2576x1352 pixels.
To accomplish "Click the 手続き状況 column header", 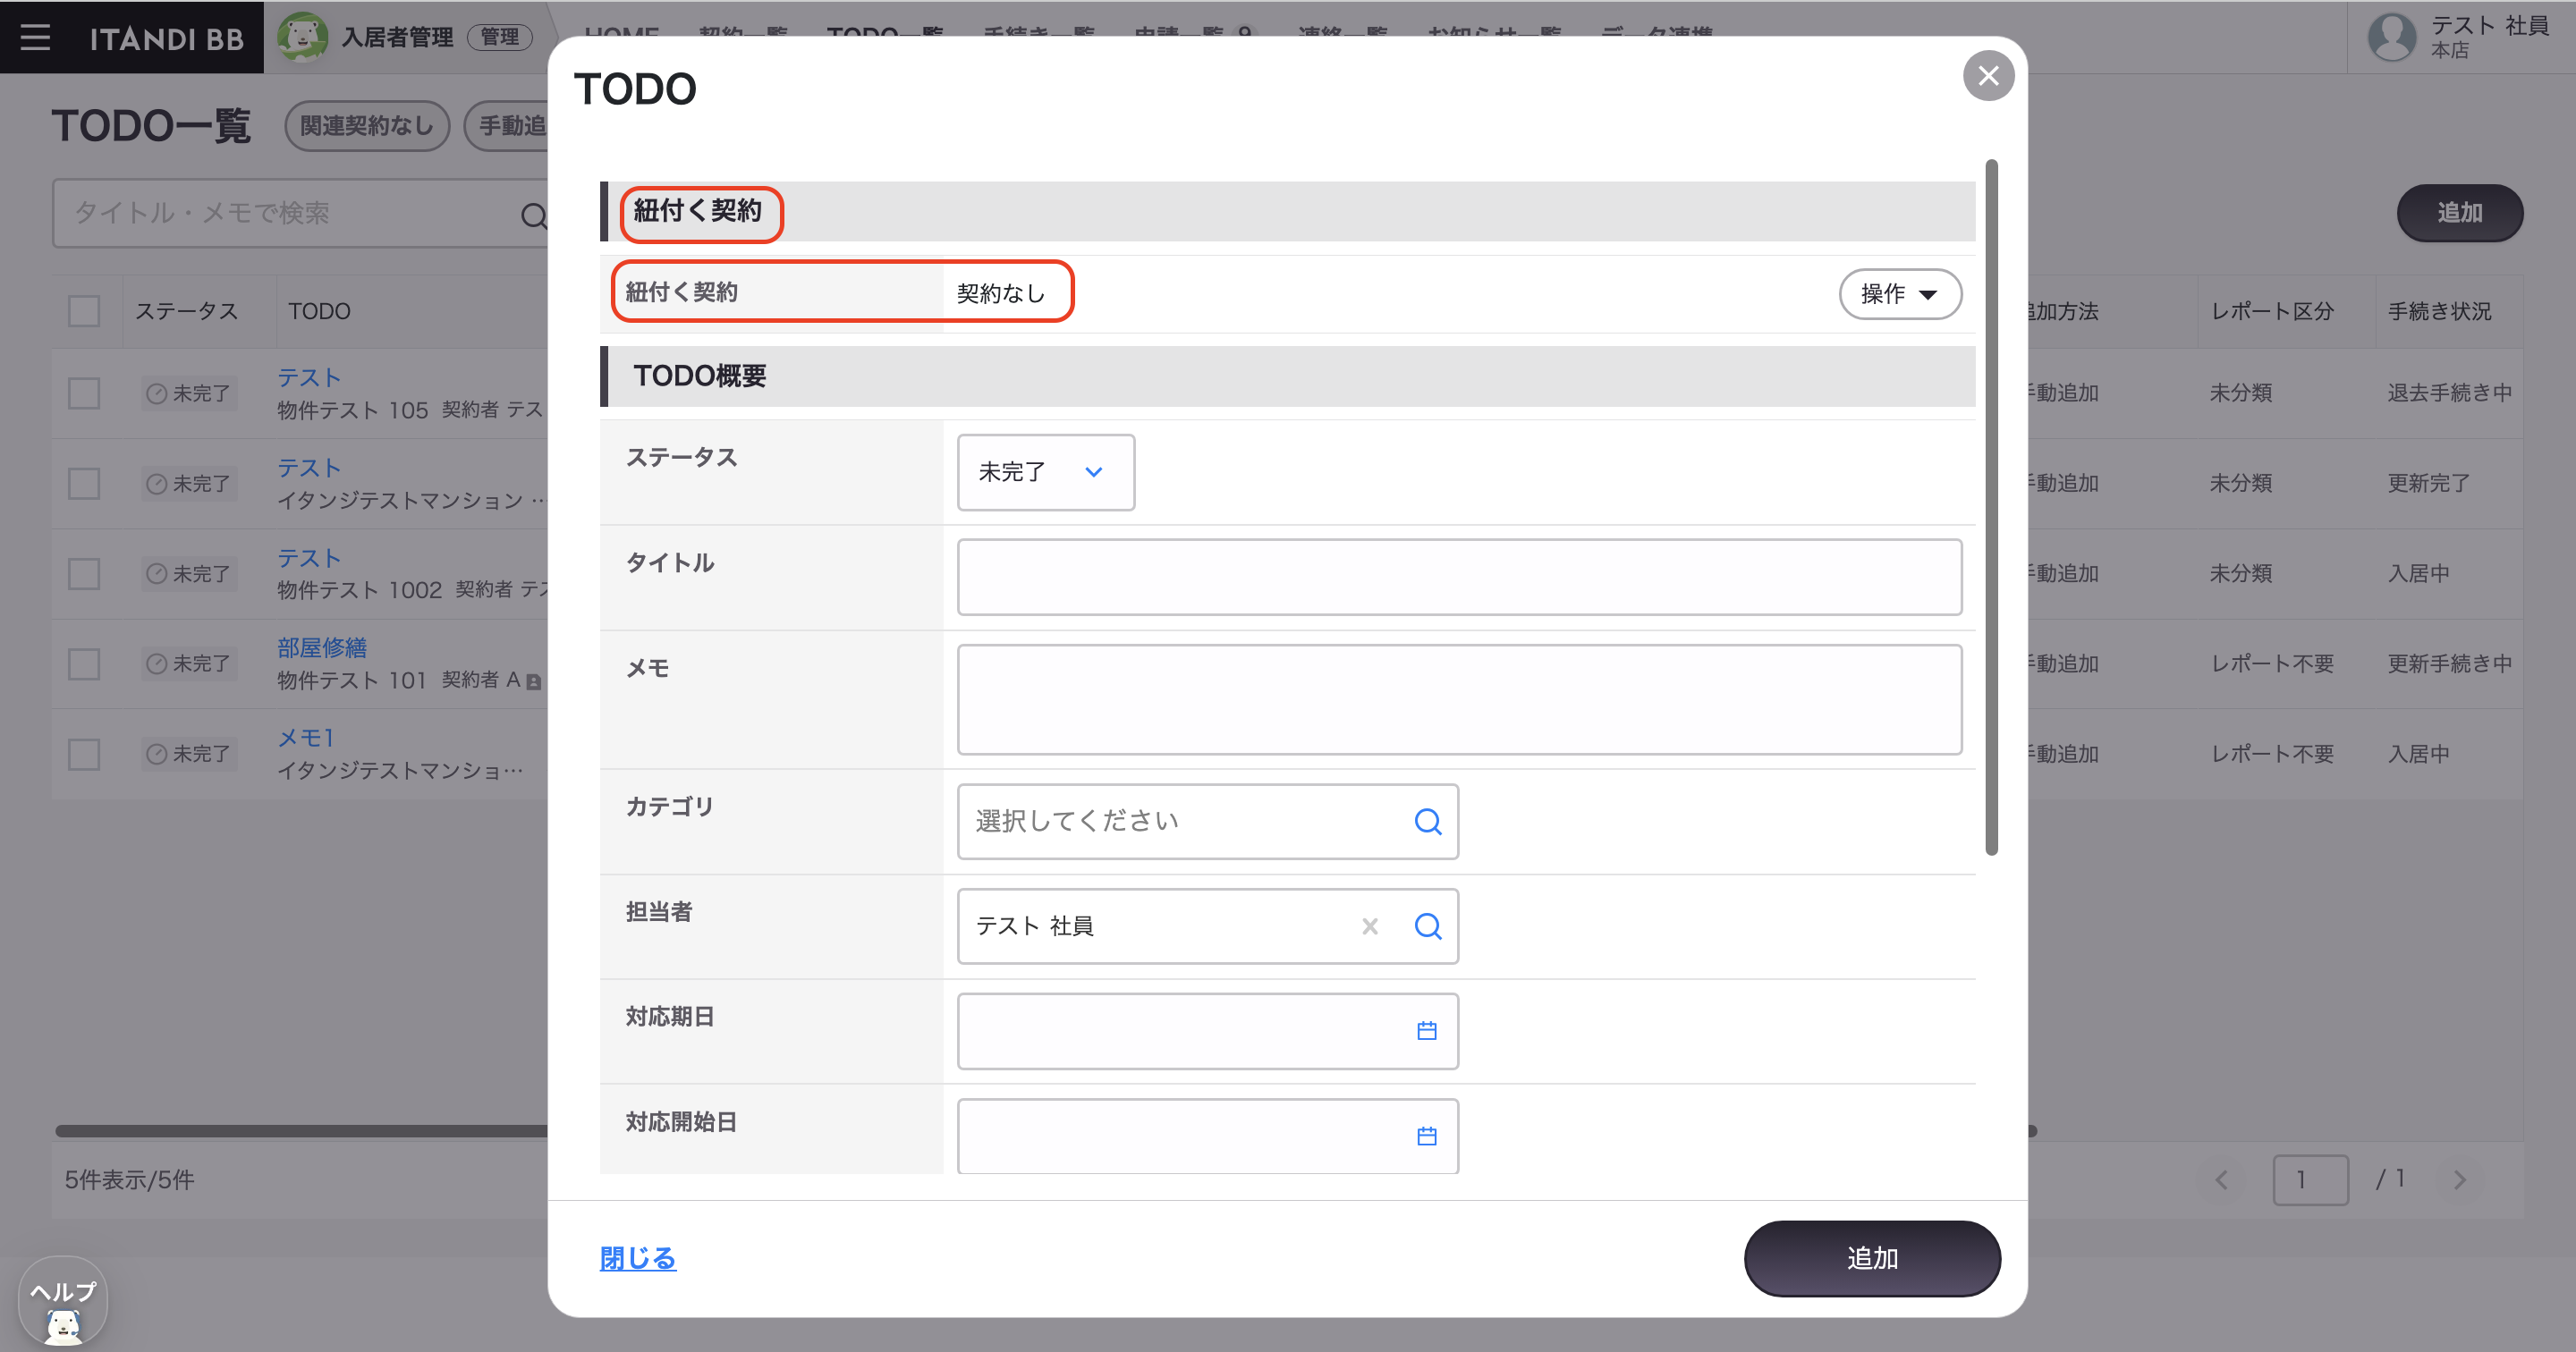I will [x=2439, y=311].
